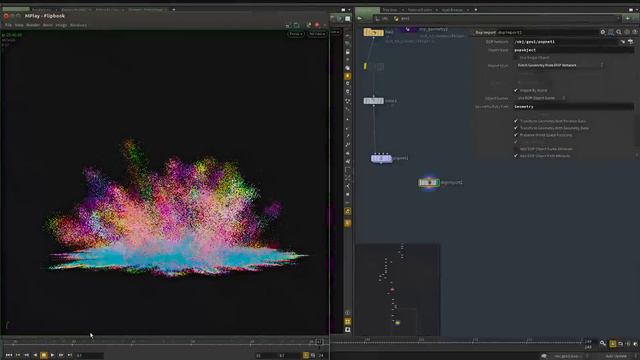Click the magnifier icon at playbar right end

(x=603, y=344)
